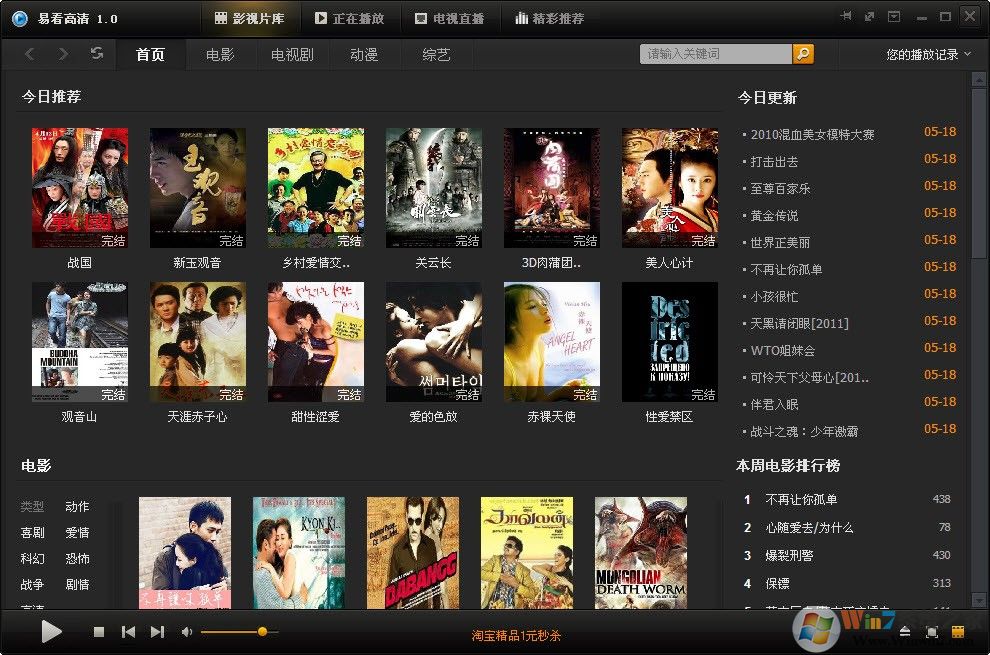Click the keyword search input field
Screen dimensions: 990x655
715,54
